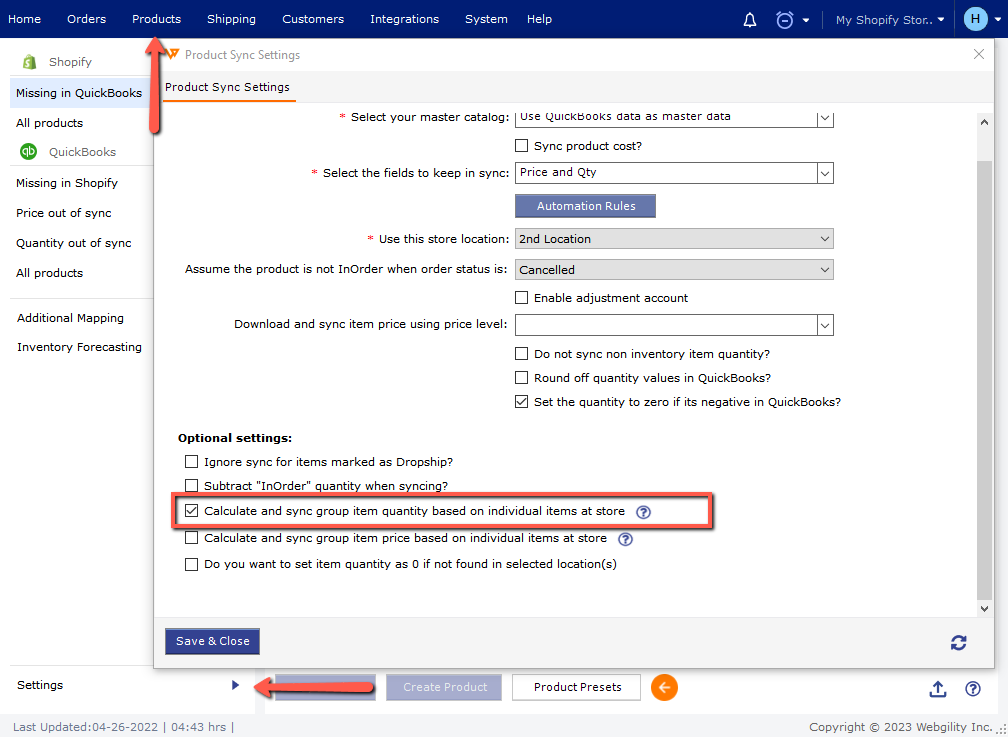The image size is (1008, 737).
Task: Open the Orders menu
Action: 86,19
